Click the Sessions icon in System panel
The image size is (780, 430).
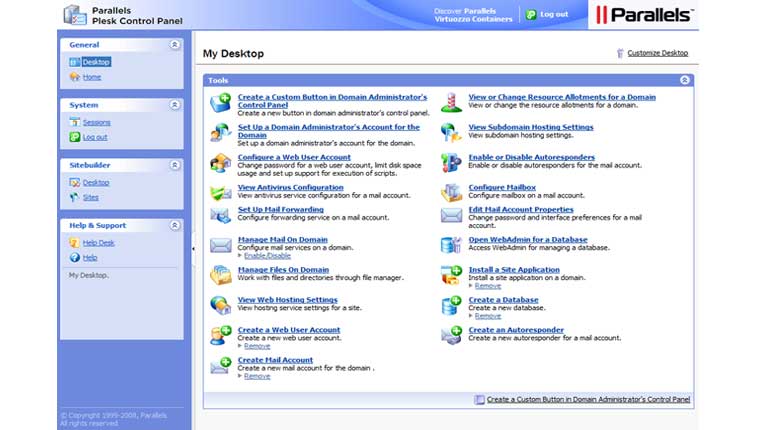pos(75,122)
